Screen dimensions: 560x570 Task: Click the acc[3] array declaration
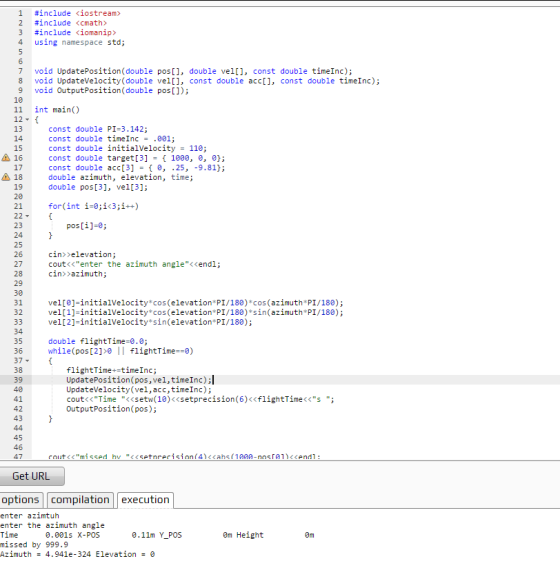[x=137, y=168]
